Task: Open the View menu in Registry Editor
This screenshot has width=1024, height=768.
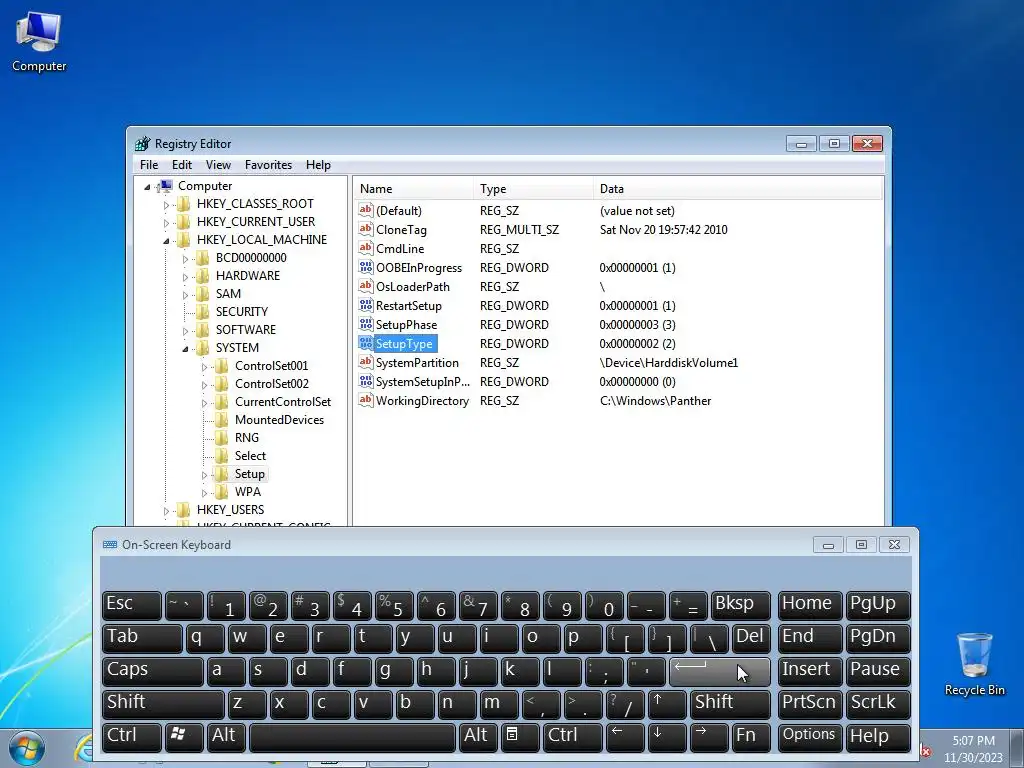Action: coord(218,165)
